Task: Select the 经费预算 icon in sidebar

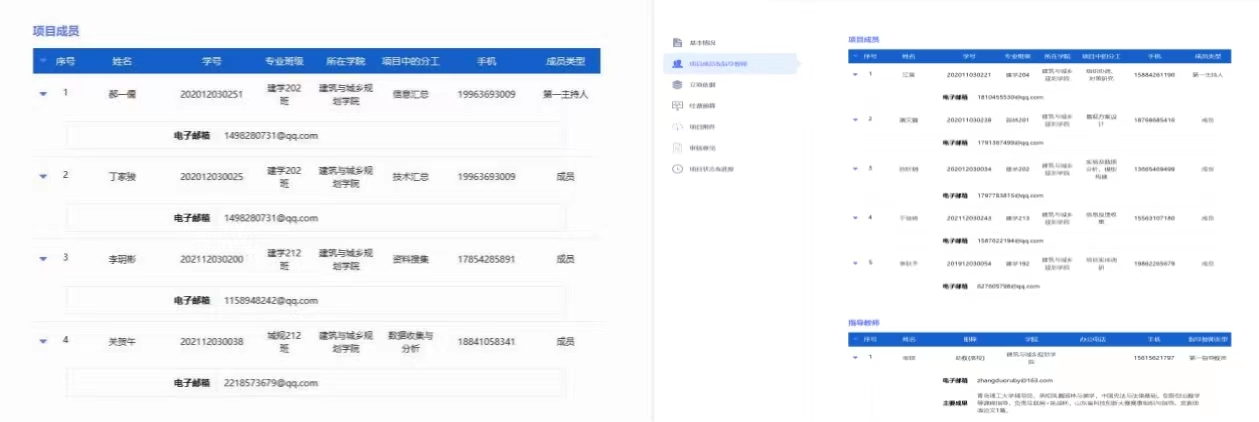Action: (677, 106)
